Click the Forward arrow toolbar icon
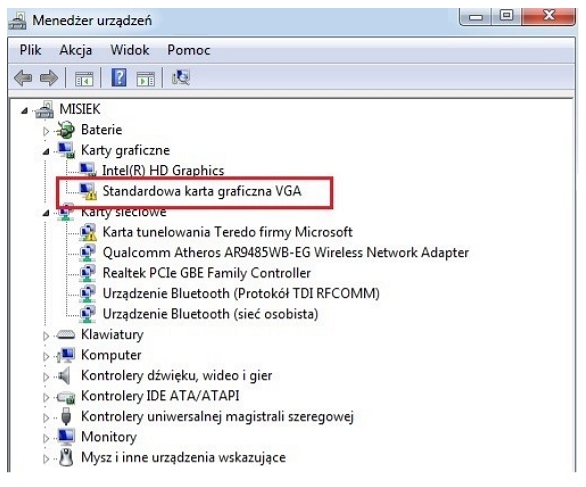586x487 pixels. point(49,78)
